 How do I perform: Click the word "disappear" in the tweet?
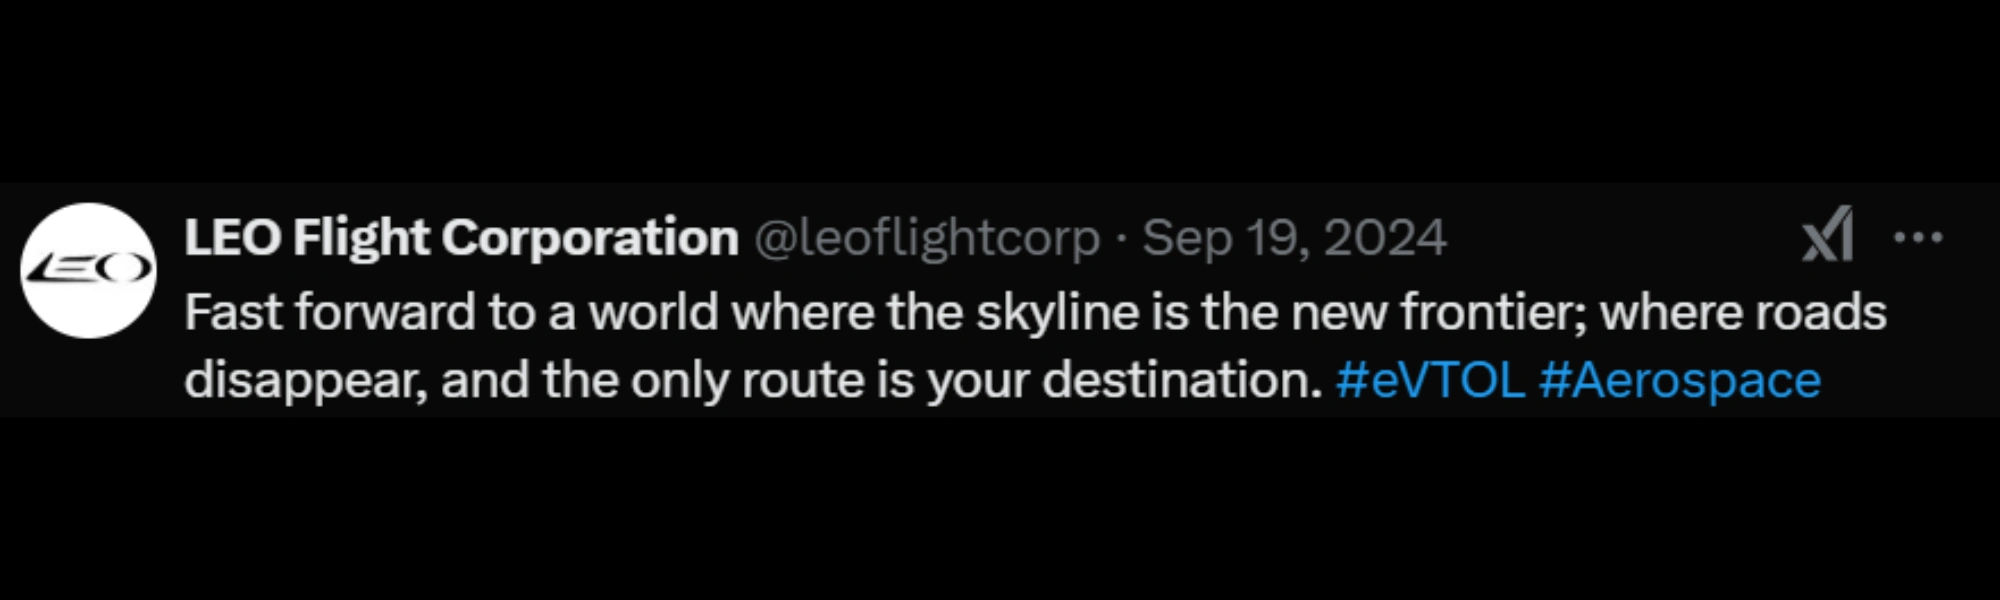point(305,380)
